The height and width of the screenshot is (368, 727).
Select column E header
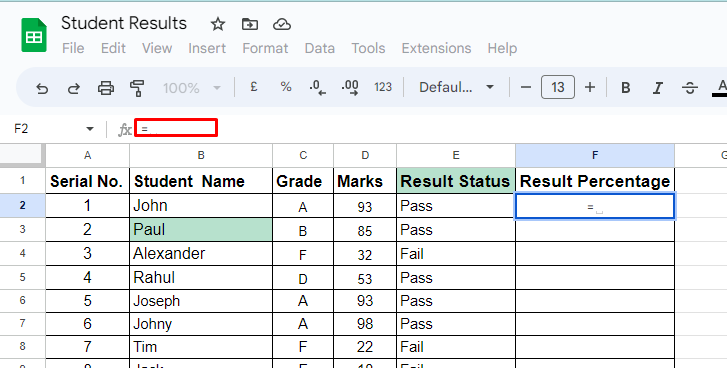(x=456, y=155)
